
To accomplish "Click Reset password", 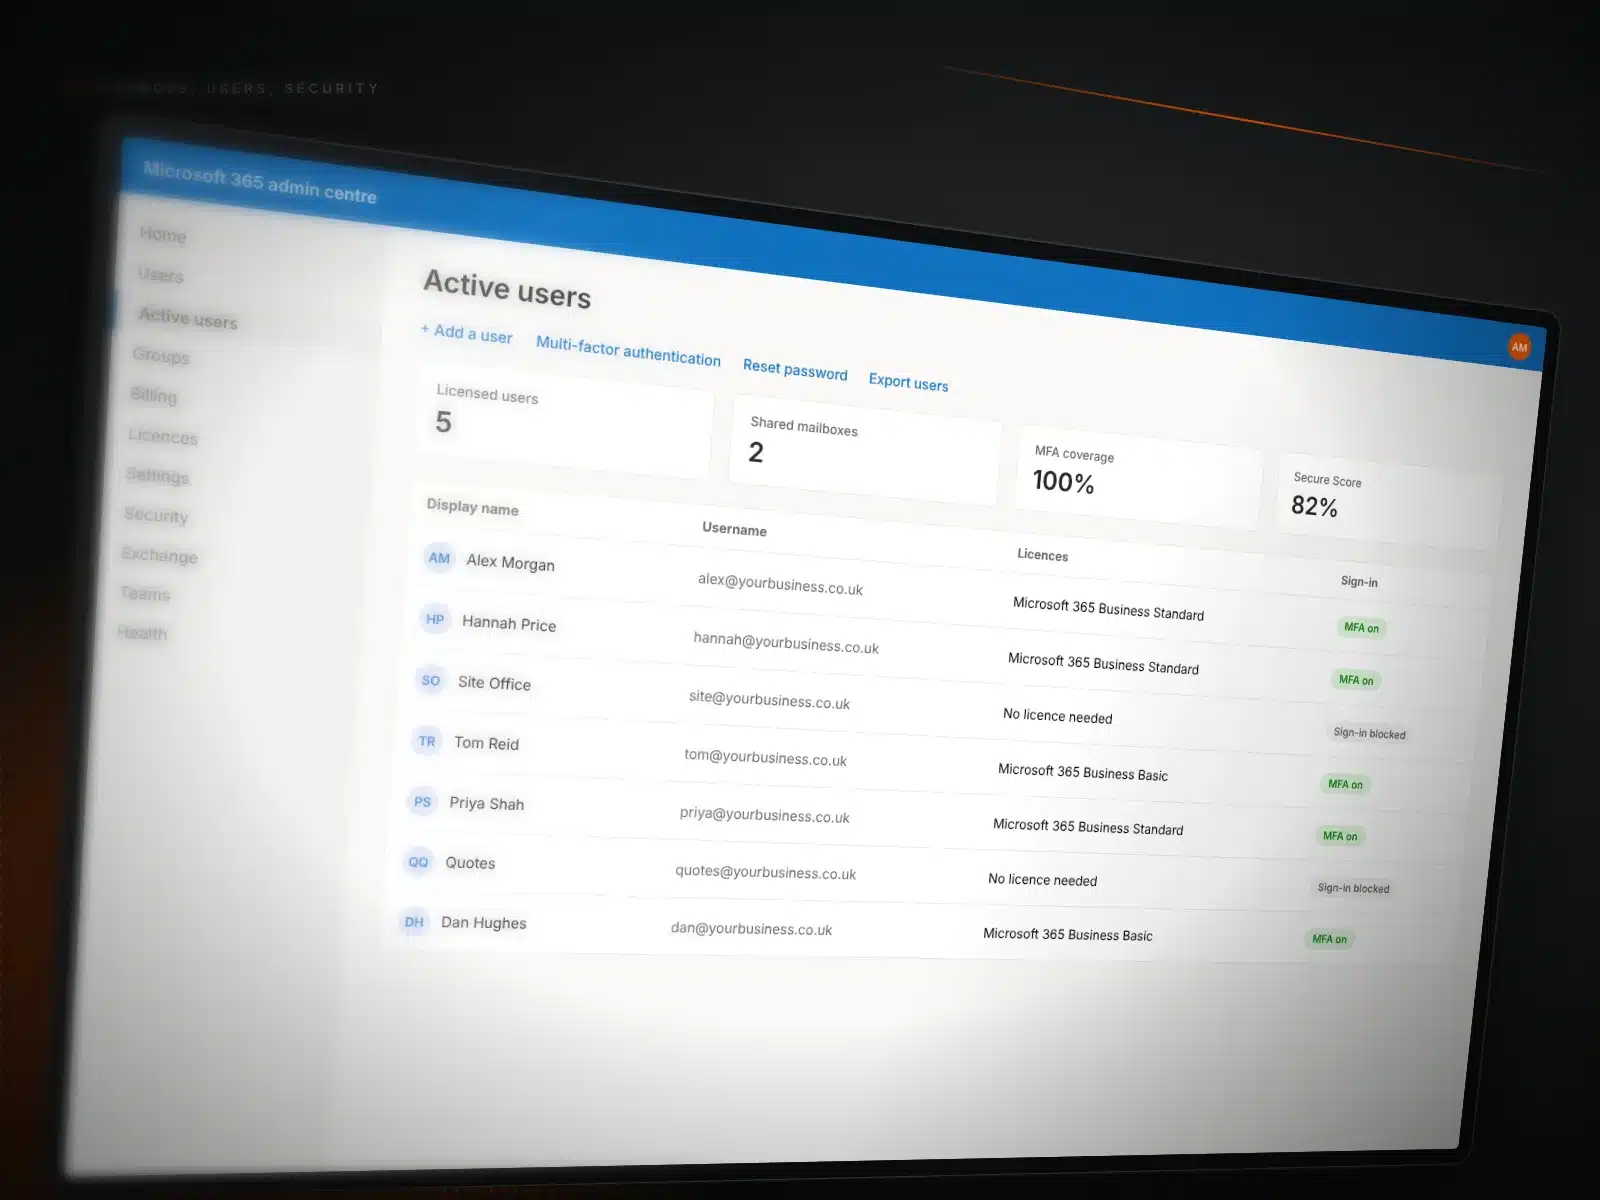I will 795,369.
